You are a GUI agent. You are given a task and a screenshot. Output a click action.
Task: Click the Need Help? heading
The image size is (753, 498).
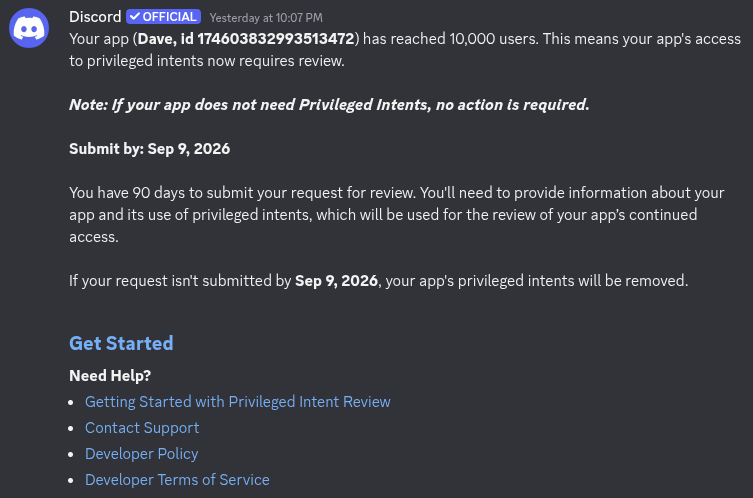coord(110,376)
